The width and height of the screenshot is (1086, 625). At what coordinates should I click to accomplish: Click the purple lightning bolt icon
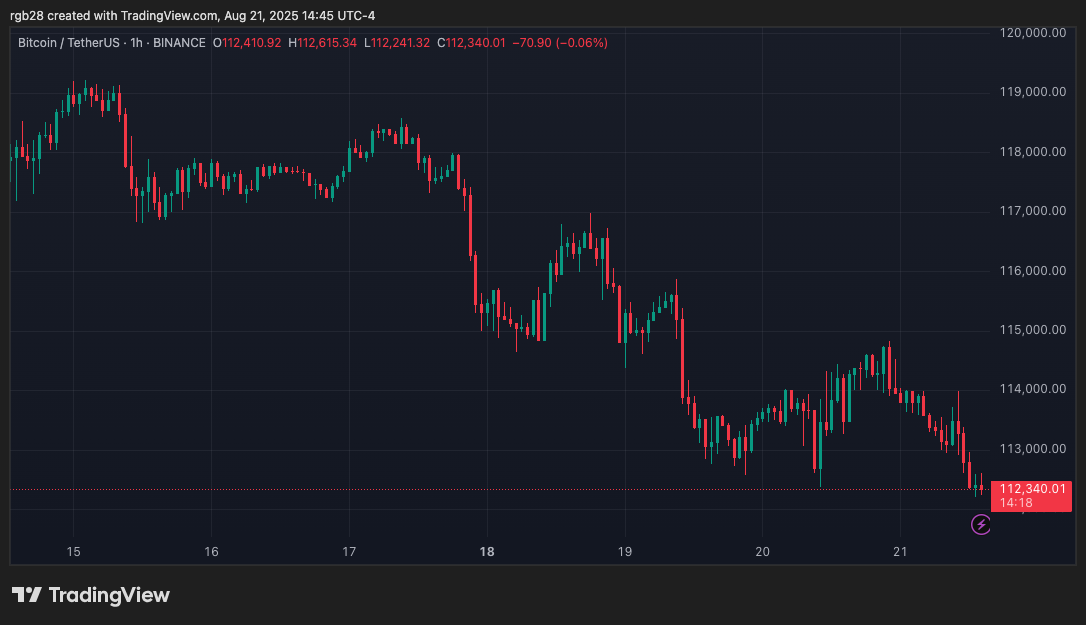pyautogui.click(x=981, y=524)
